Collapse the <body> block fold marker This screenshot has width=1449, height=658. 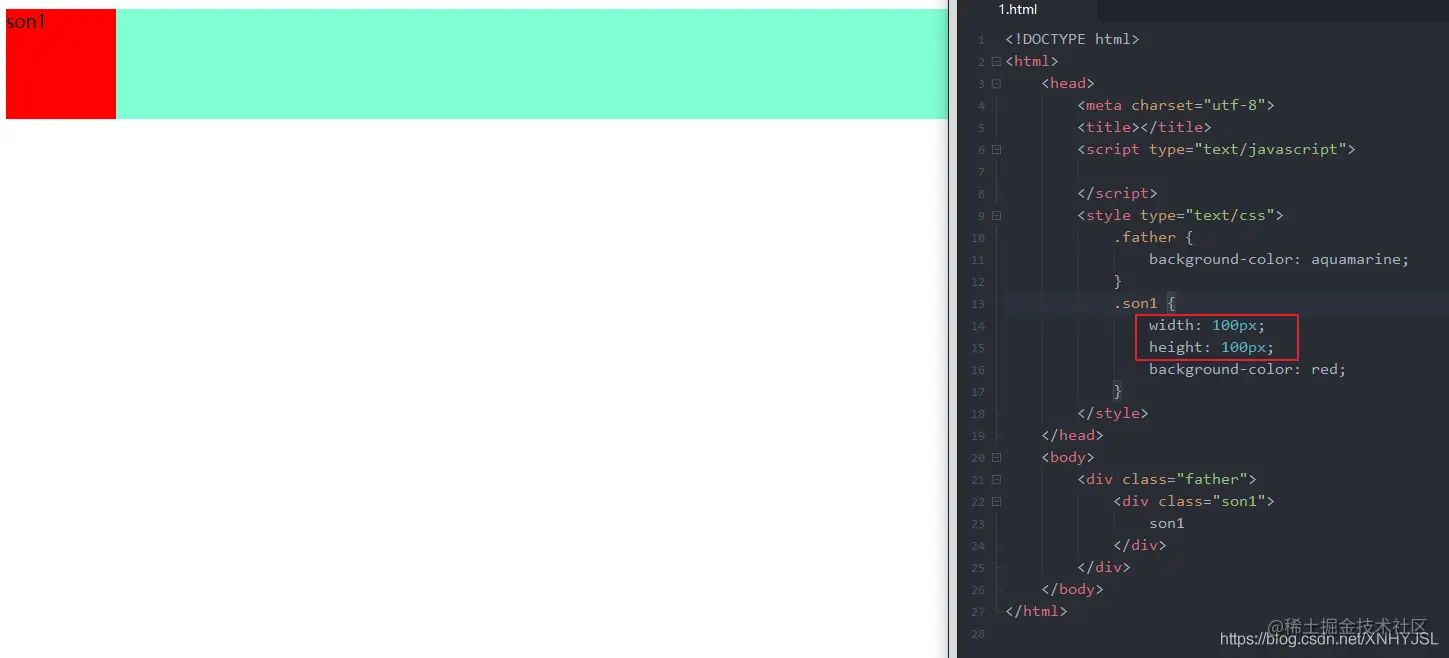coord(996,458)
